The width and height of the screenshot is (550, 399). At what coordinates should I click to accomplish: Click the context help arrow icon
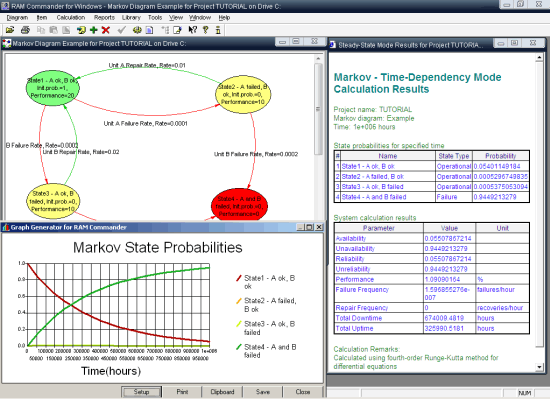[193, 30]
